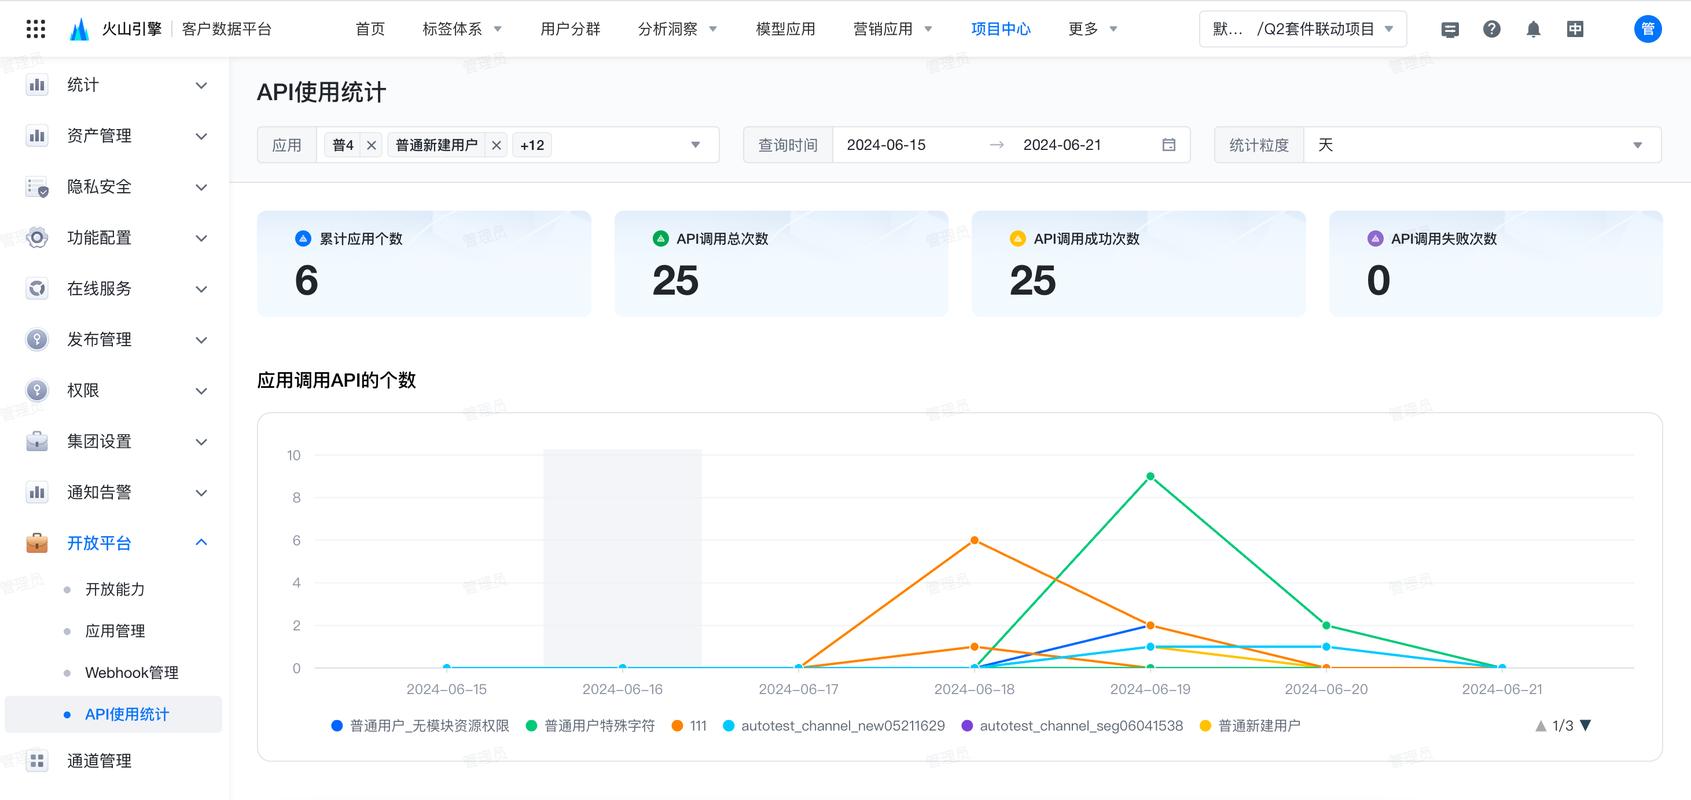Click the 隐私安全 sidebar icon
1691x800 pixels.
(x=37, y=187)
